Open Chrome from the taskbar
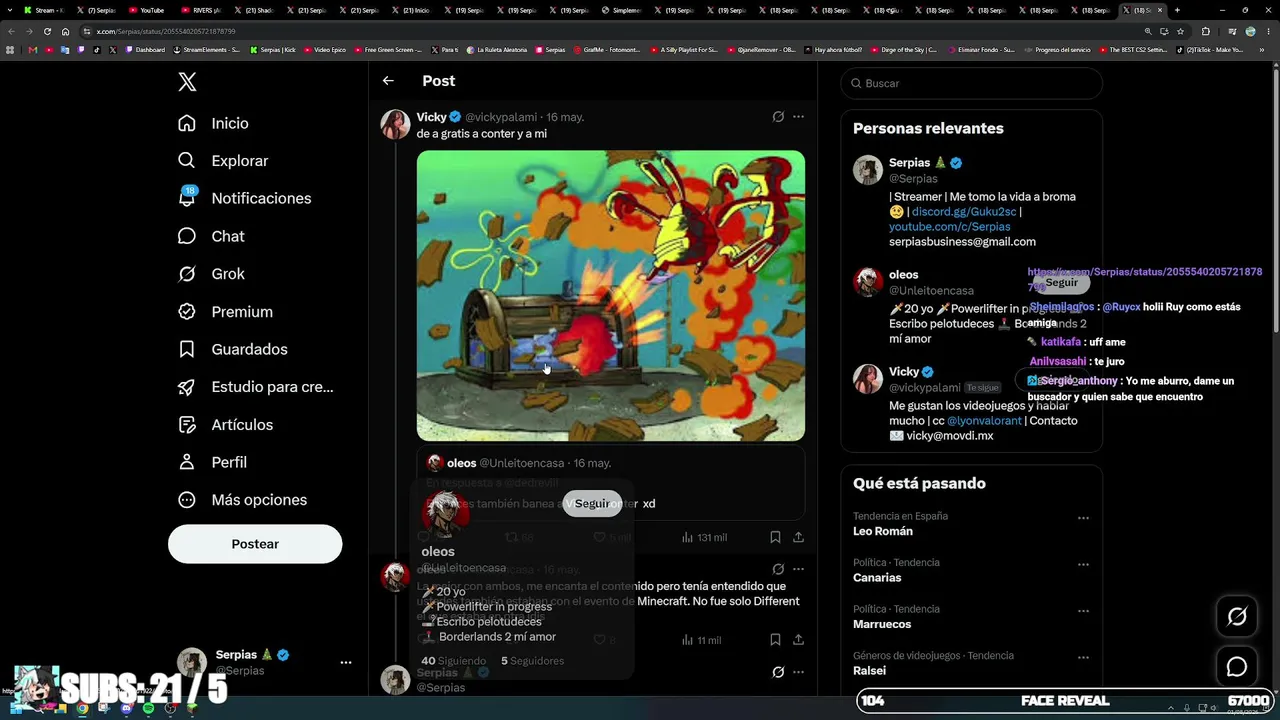The width and height of the screenshot is (1280, 720). click(82, 709)
